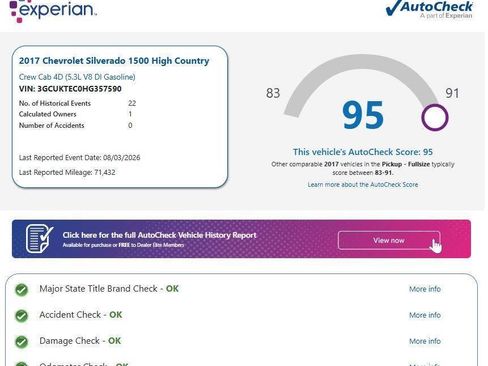Click the Crew Cab 4D engine description
The height and width of the screenshot is (366, 488).
tap(77, 77)
